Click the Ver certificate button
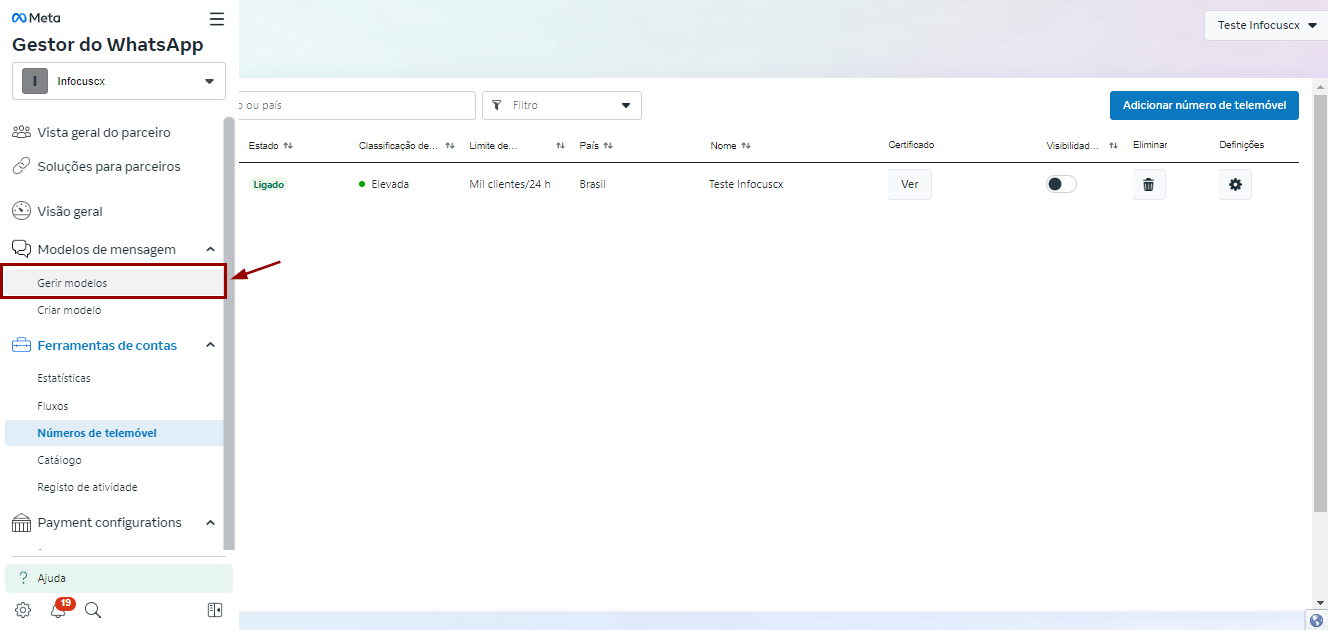 pos(909,185)
